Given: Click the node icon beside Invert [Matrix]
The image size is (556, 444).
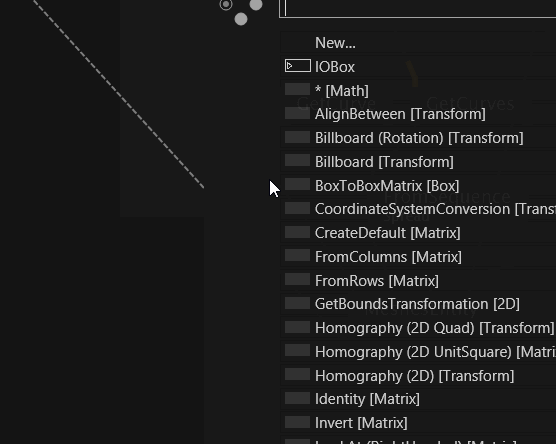Looking at the screenshot, I should point(298,422).
